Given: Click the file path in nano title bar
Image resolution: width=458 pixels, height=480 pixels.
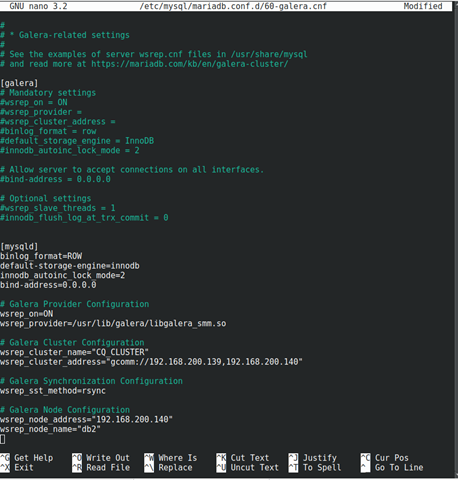Looking at the screenshot, I should pos(233,6).
